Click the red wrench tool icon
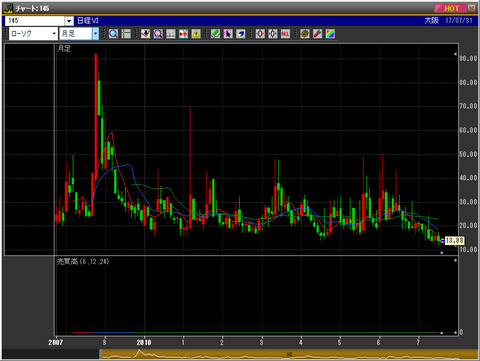Screen dimensions: 480x361 click(x=317, y=34)
